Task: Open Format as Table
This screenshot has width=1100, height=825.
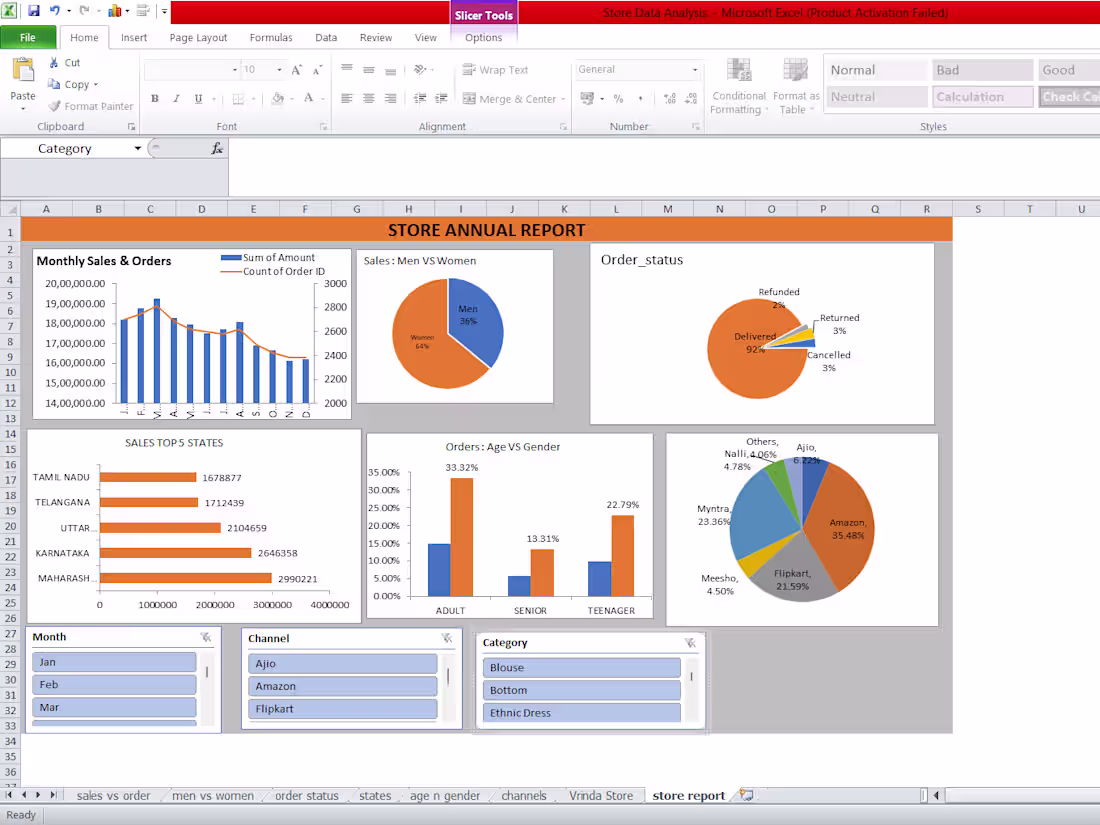Action: click(796, 86)
